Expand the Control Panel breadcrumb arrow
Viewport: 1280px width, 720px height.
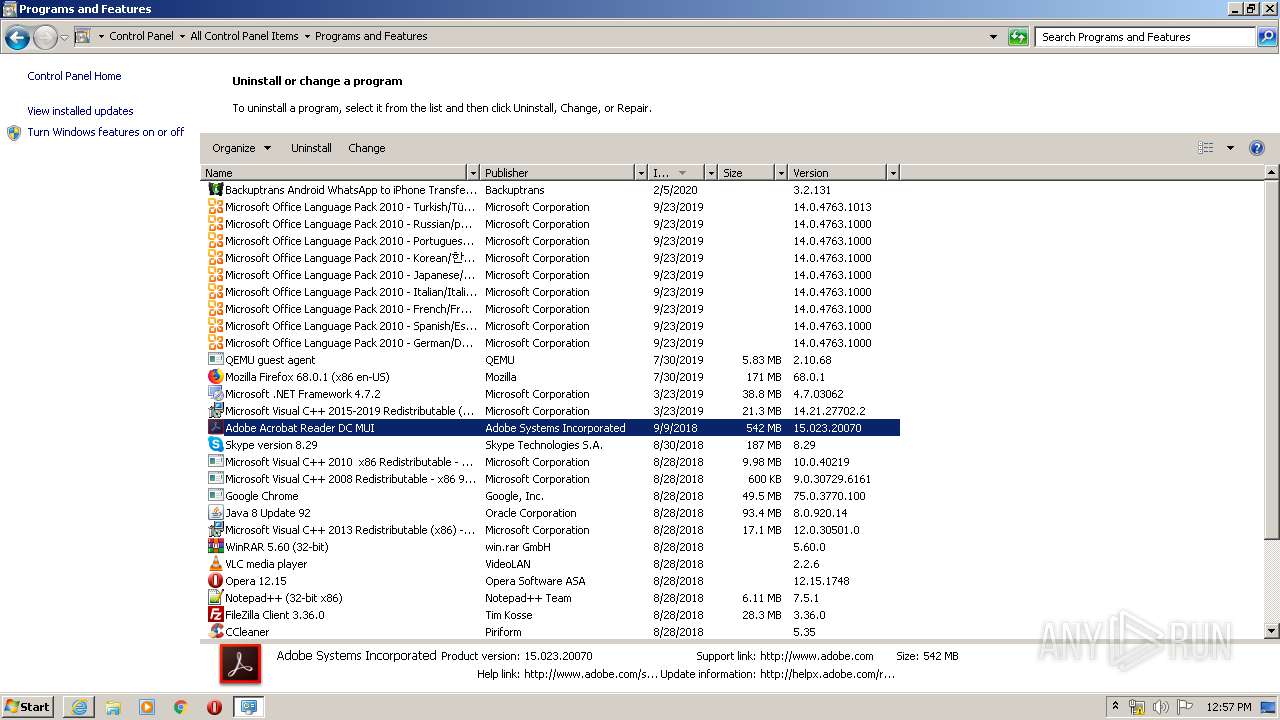pos(182,37)
